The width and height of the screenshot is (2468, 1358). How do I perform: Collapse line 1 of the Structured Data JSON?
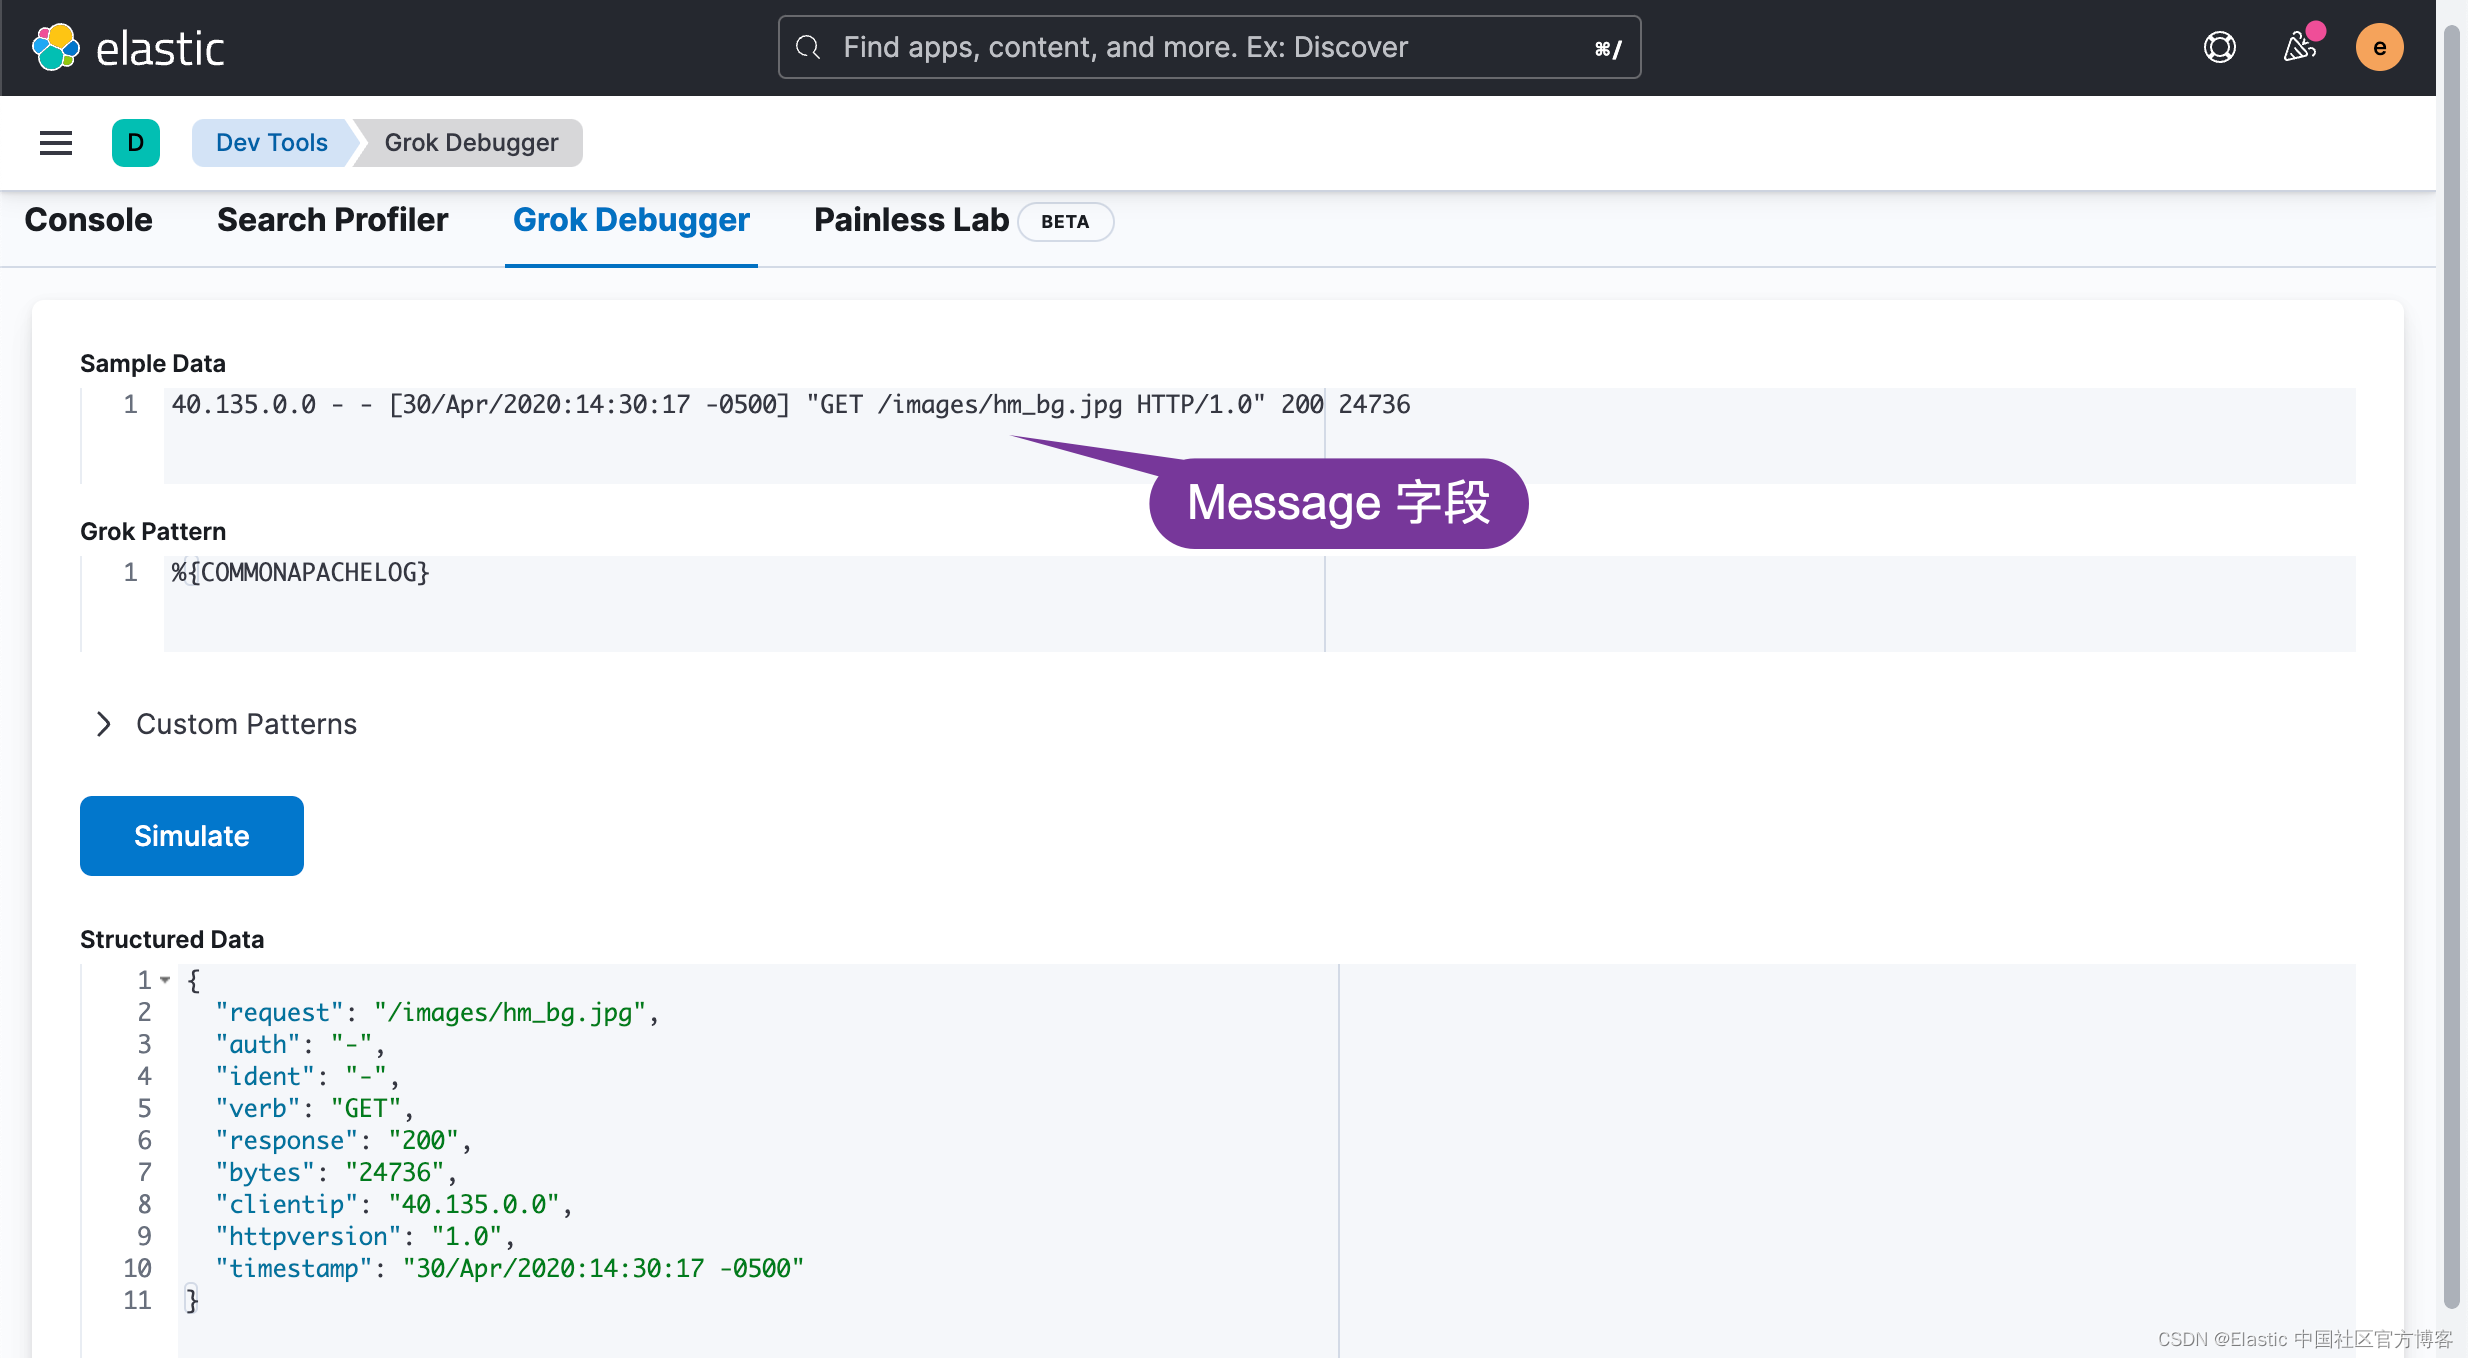165,980
